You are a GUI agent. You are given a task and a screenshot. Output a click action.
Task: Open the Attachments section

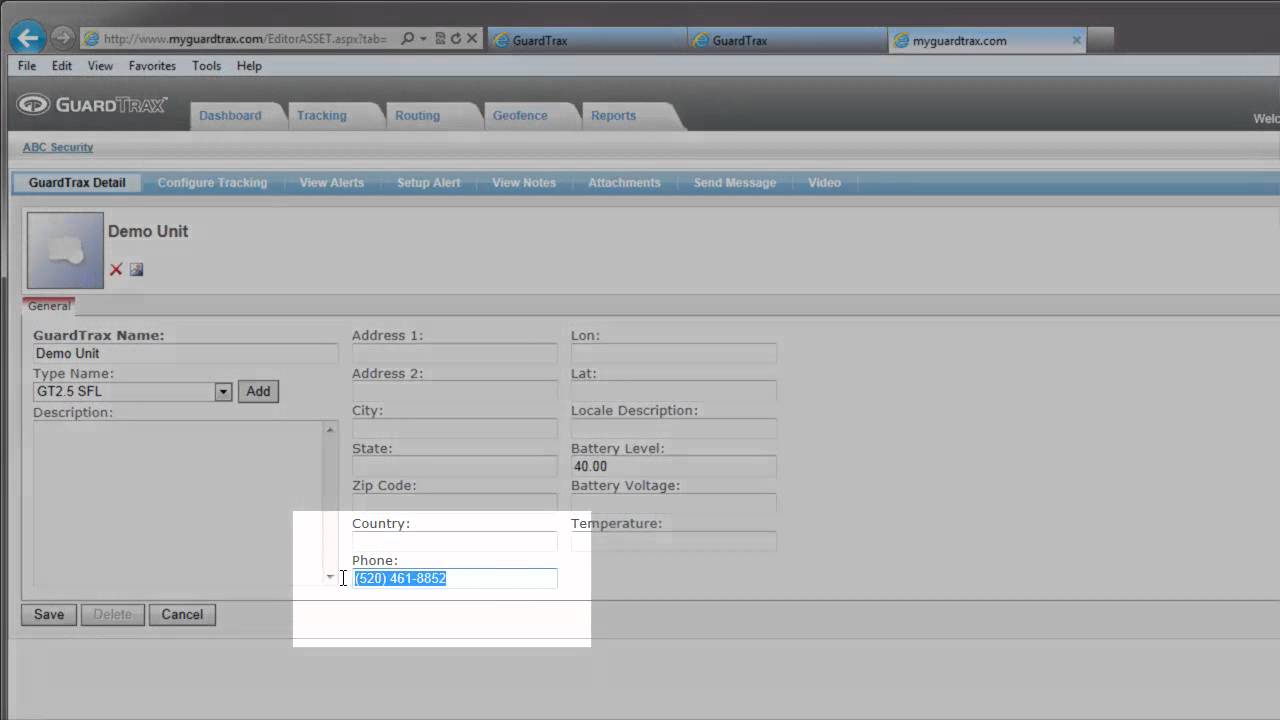pyautogui.click(x=624, y=183)
